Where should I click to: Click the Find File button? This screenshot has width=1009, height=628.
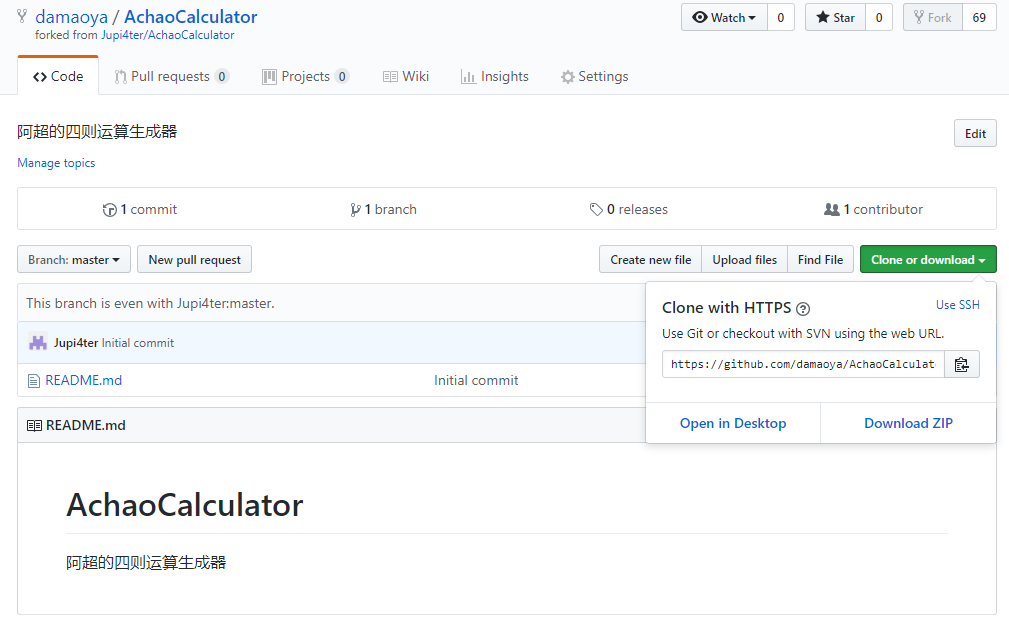pyautogui.click(x=820, y=259)
